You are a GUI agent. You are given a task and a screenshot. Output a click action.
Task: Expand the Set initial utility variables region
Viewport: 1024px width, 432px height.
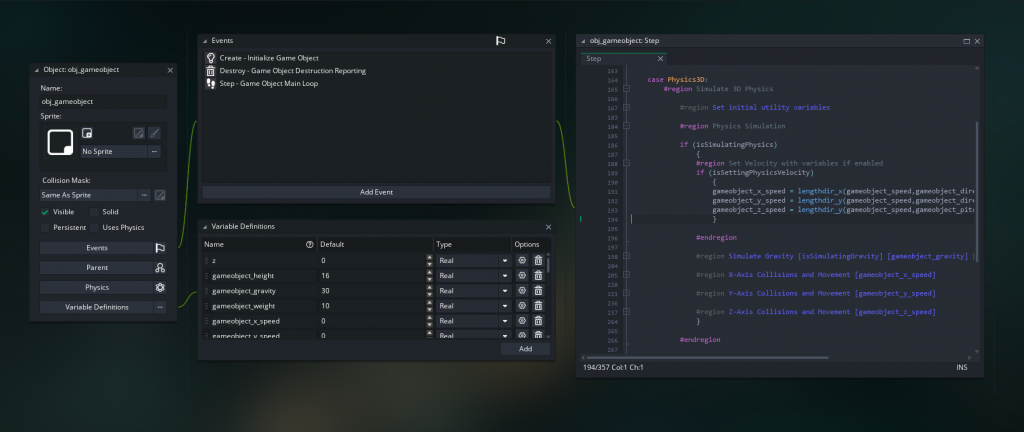(626, 108)
